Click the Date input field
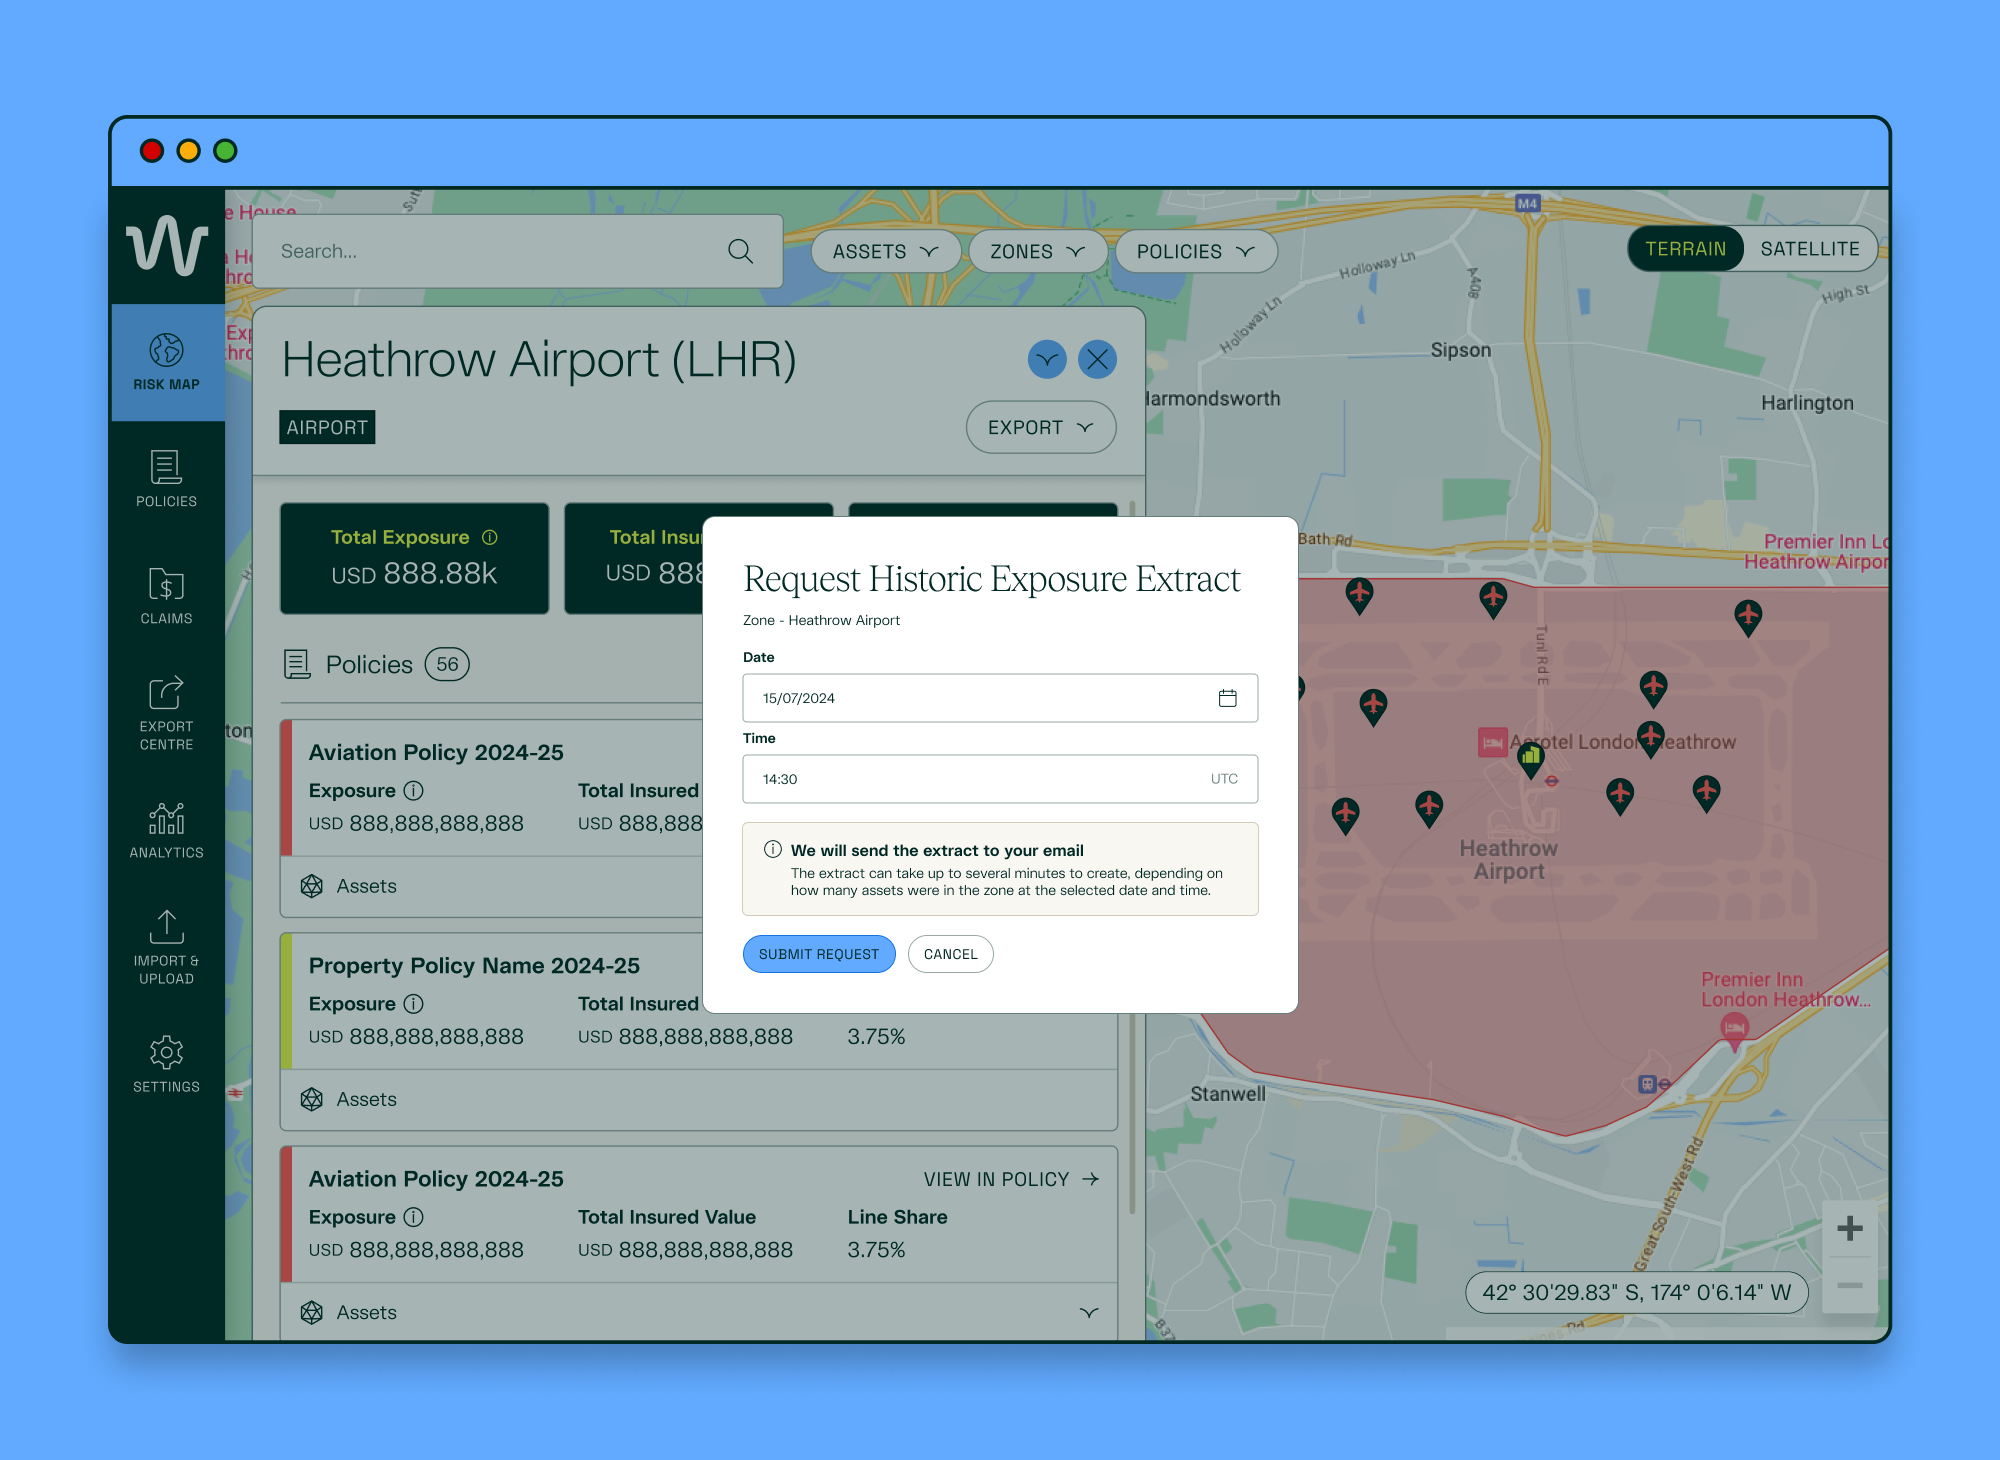This screenshot has height=1460, width=2000. pos(1000,698)
